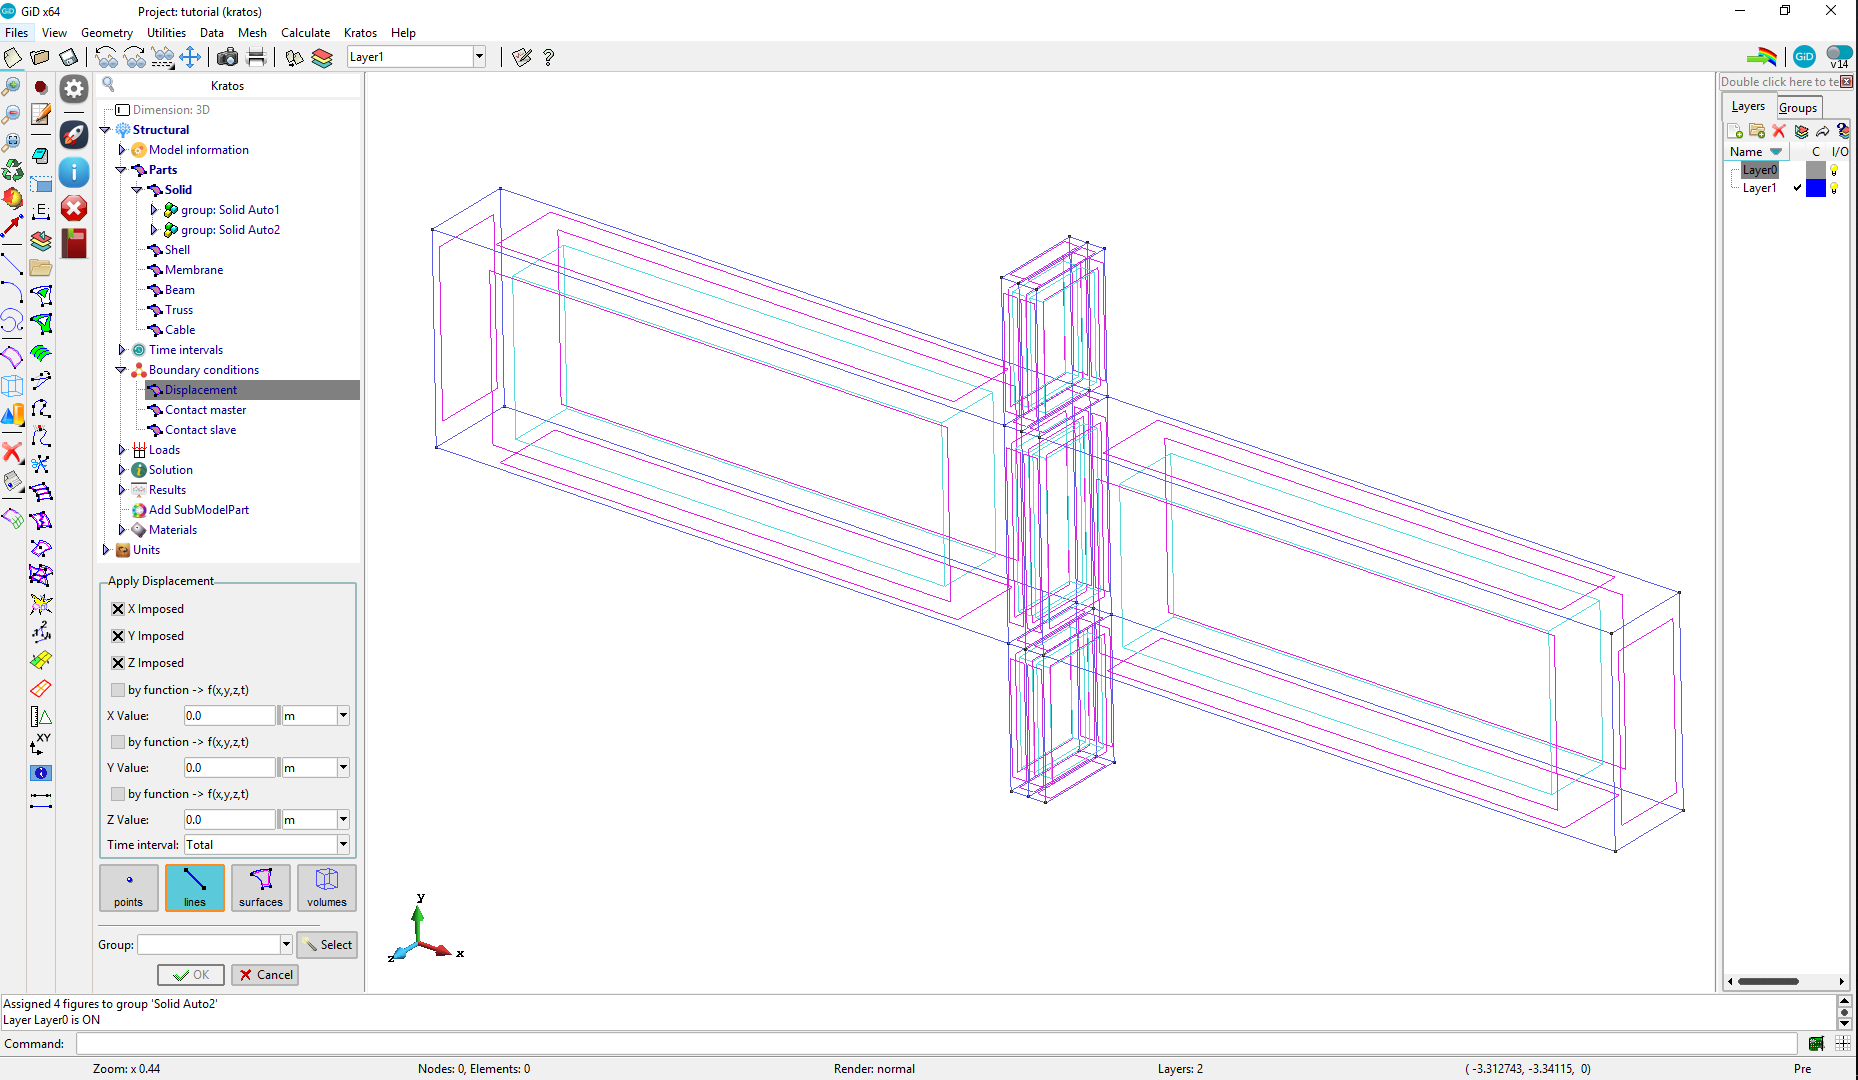1858x1080 pixels.
Task: Click the Layer0 gray color swatch
Action: point(1816,170)
